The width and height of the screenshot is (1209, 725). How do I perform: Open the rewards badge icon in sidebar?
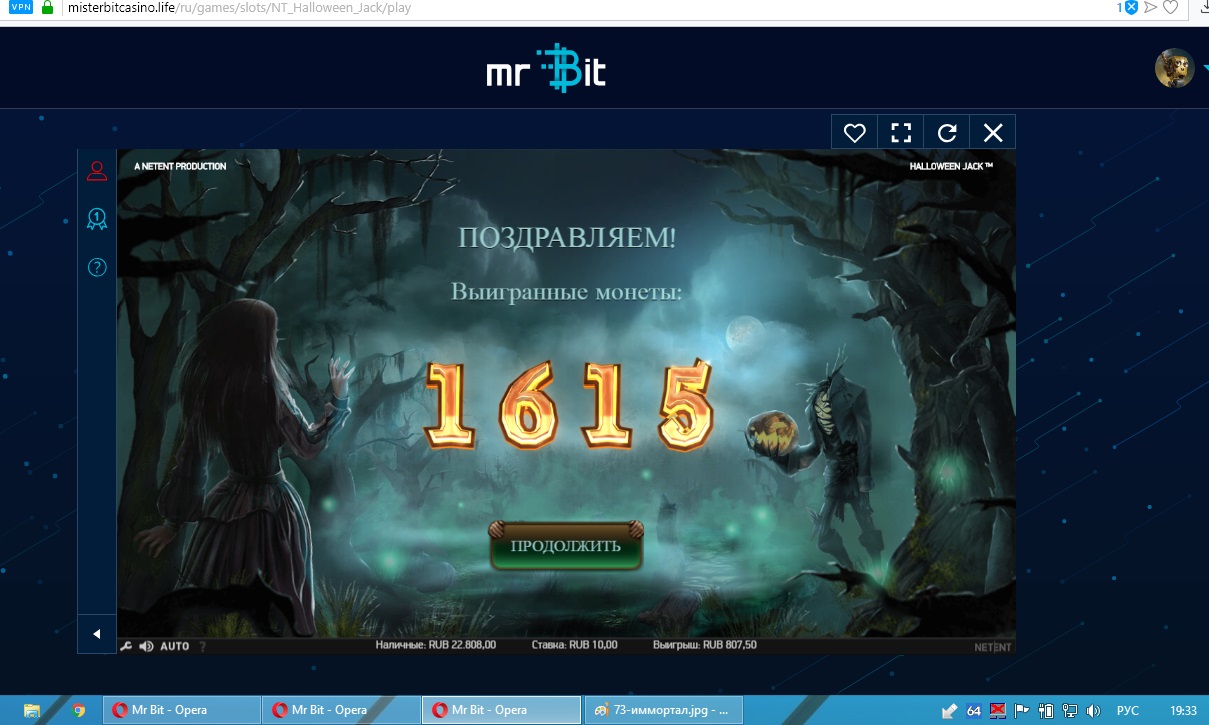click(x=97, y=219)
